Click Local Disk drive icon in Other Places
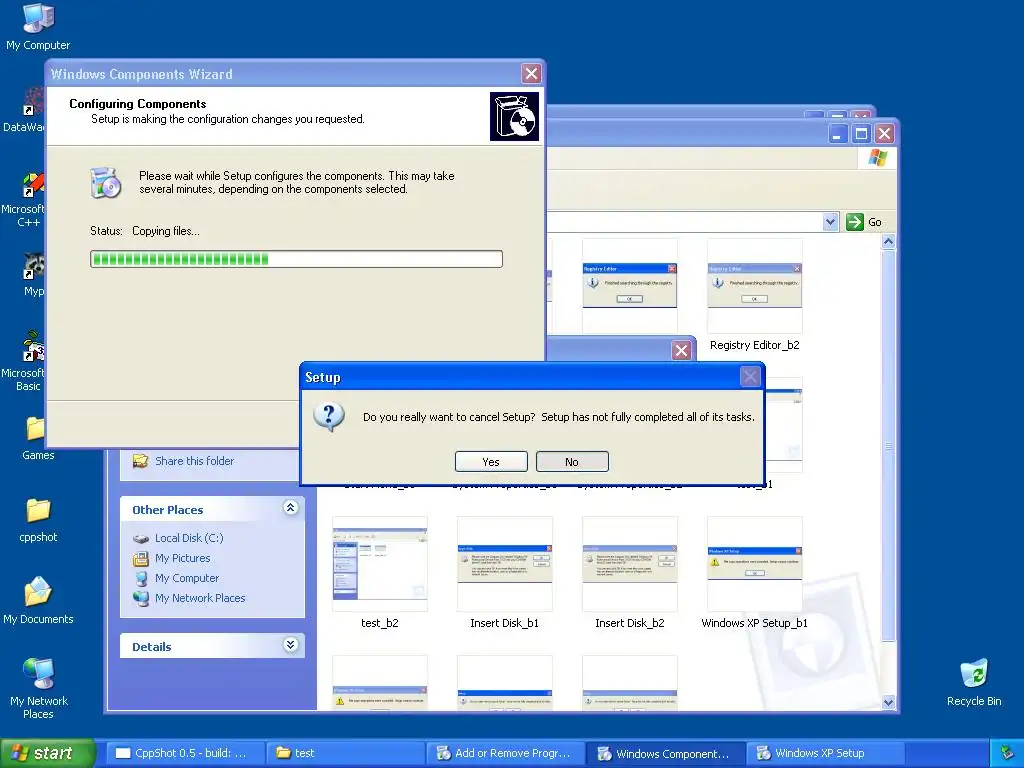Viewport: 1024px width, 768px height. point(141,539)
